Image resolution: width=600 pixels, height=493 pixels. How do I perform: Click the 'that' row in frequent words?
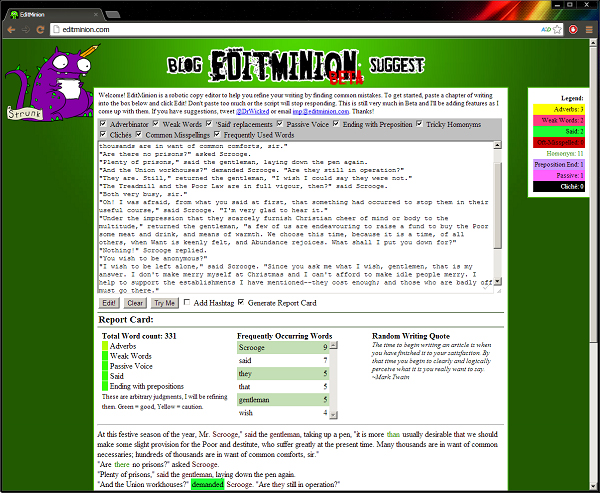tap(283, 387)
